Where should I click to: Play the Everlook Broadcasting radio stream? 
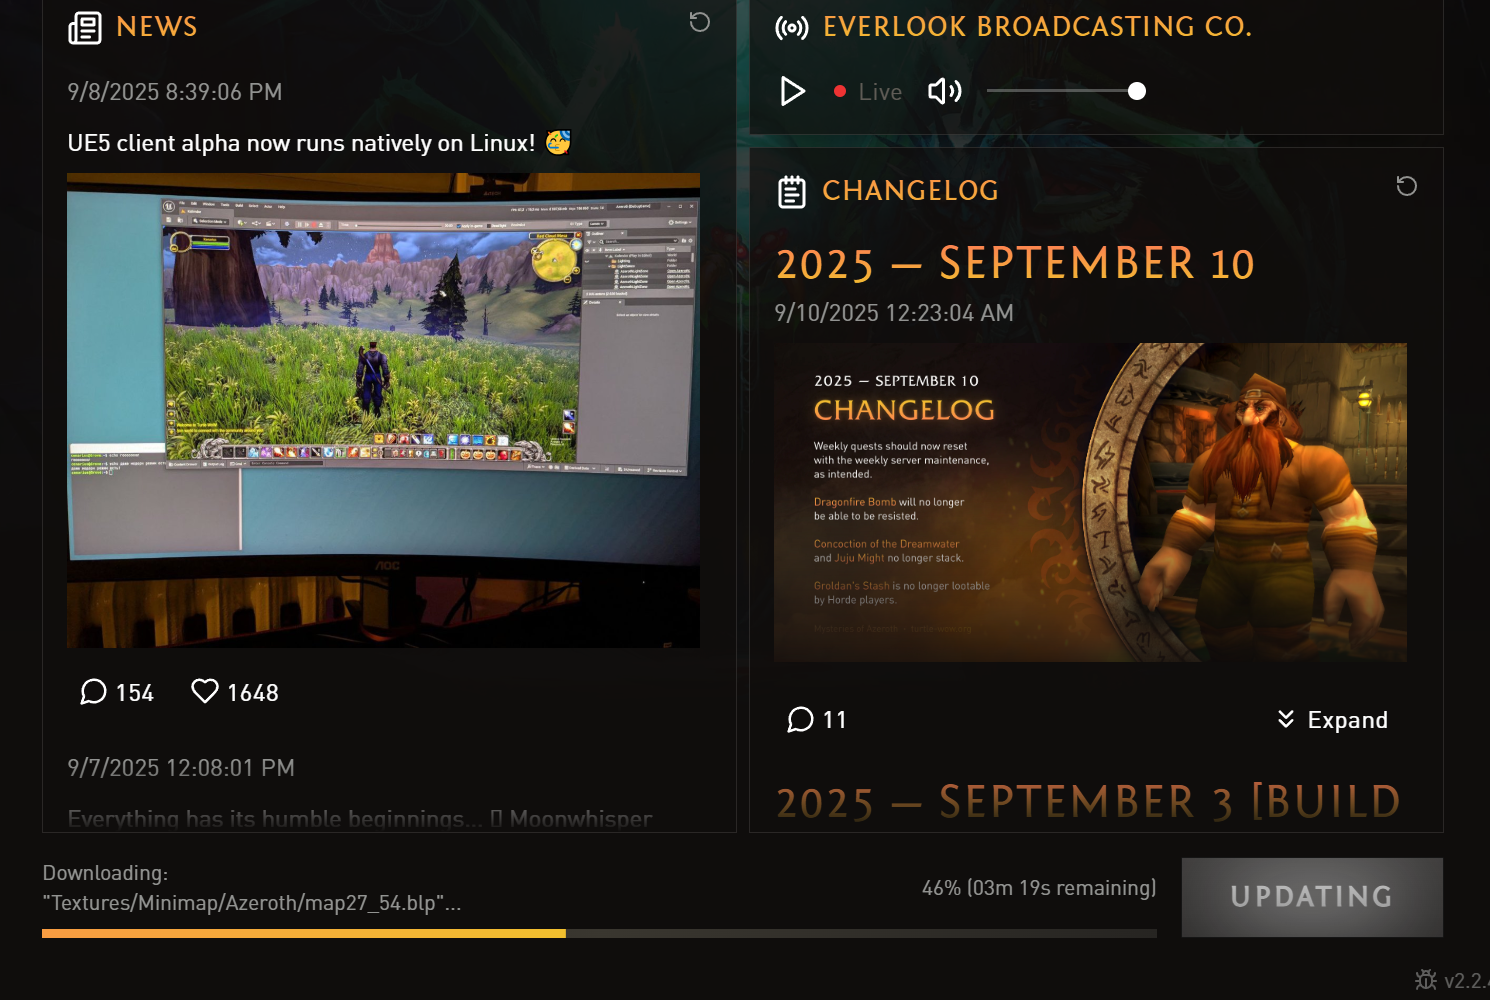click(x=793, y=91)
